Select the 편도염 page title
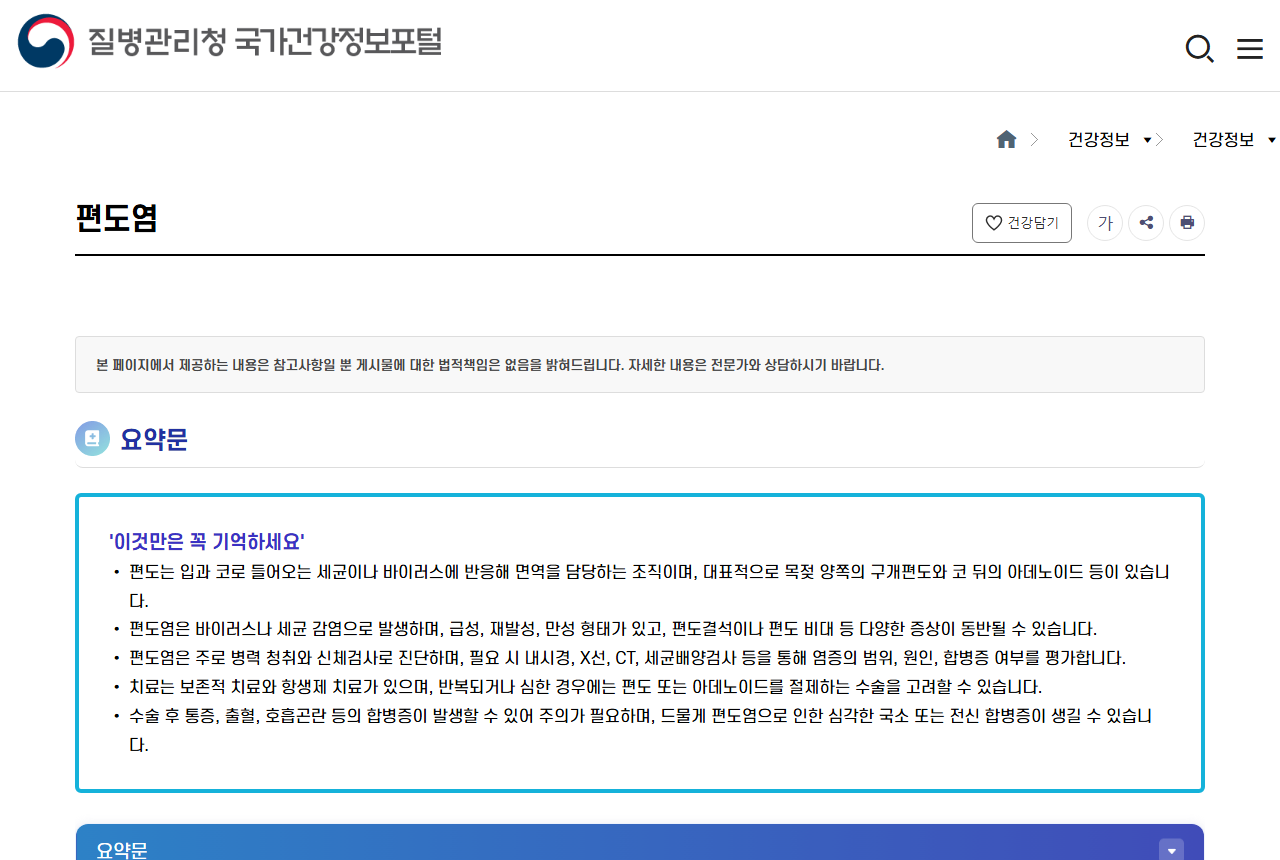Screen dimensions: 1280x860 pyautogui.click(x=116, y=219)
